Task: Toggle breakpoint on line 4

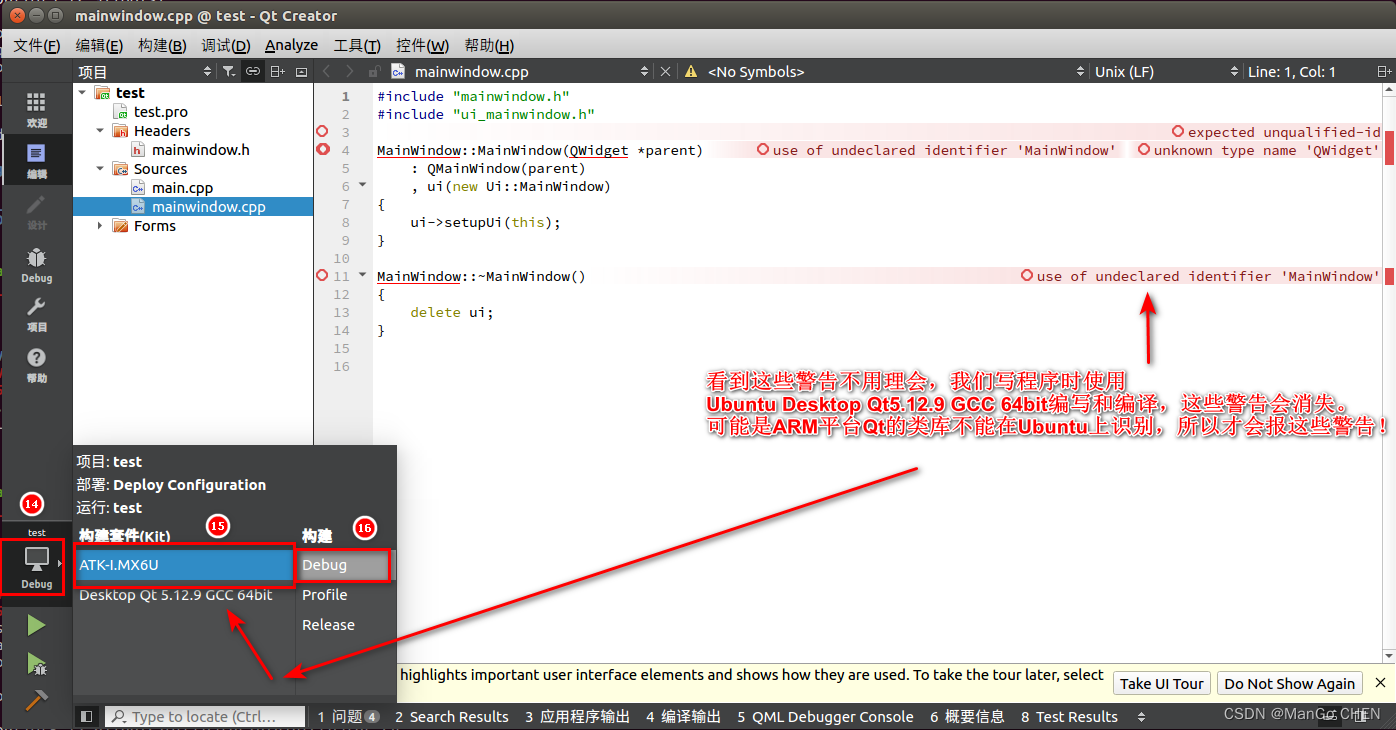Action: click(323, 150)
